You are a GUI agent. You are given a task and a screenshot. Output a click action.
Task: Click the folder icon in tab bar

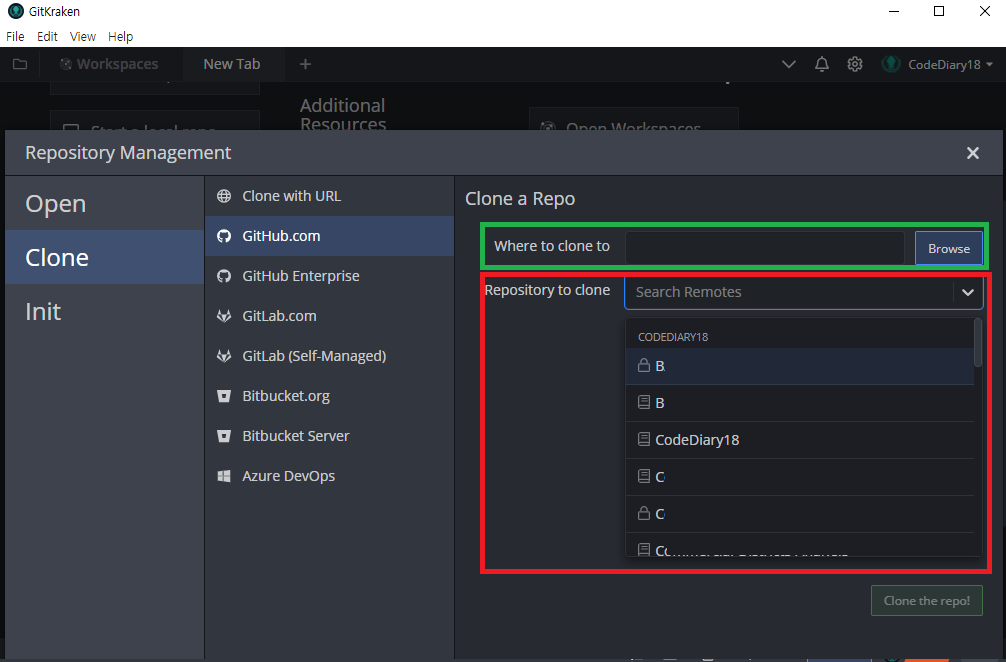click(20, 64)
